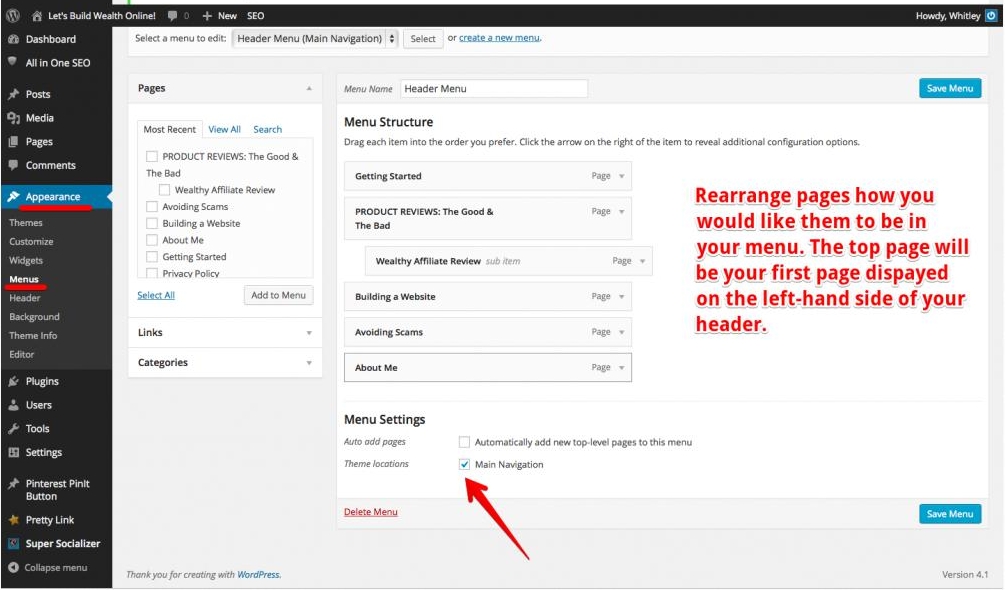Click the Appearance paintbrush icon
The height and width of the screenshot is (590, 1005).
(x=13, y=197)
